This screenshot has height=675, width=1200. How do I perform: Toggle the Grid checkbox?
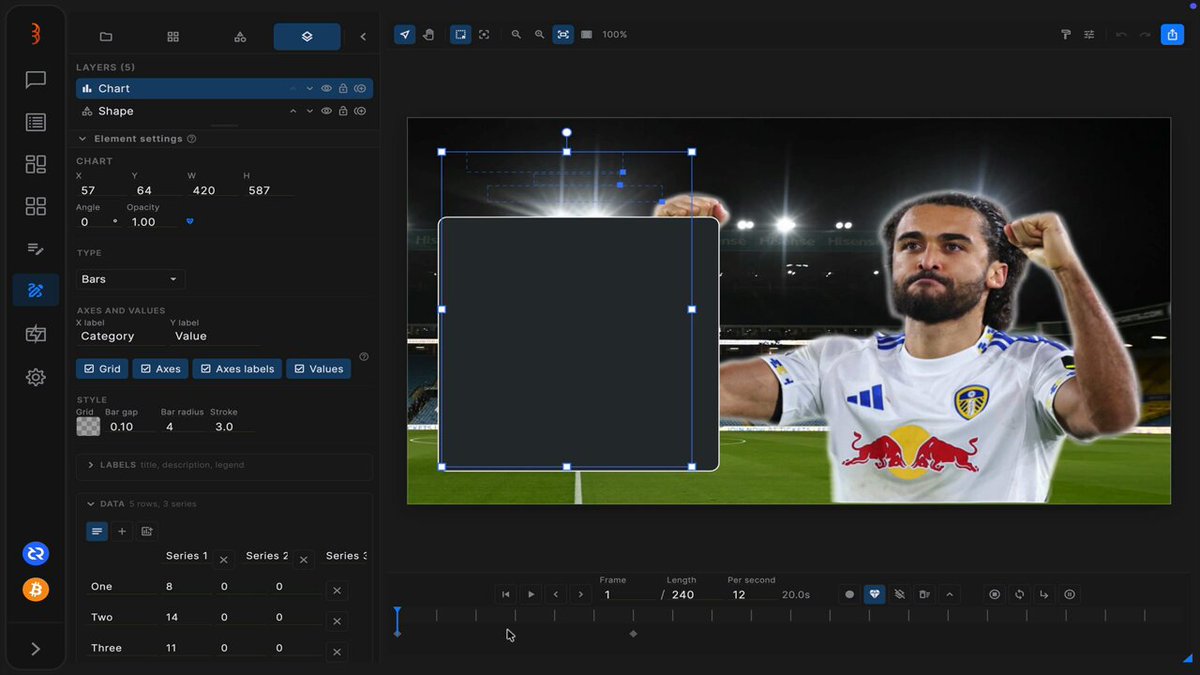click(x=101, y=369)
